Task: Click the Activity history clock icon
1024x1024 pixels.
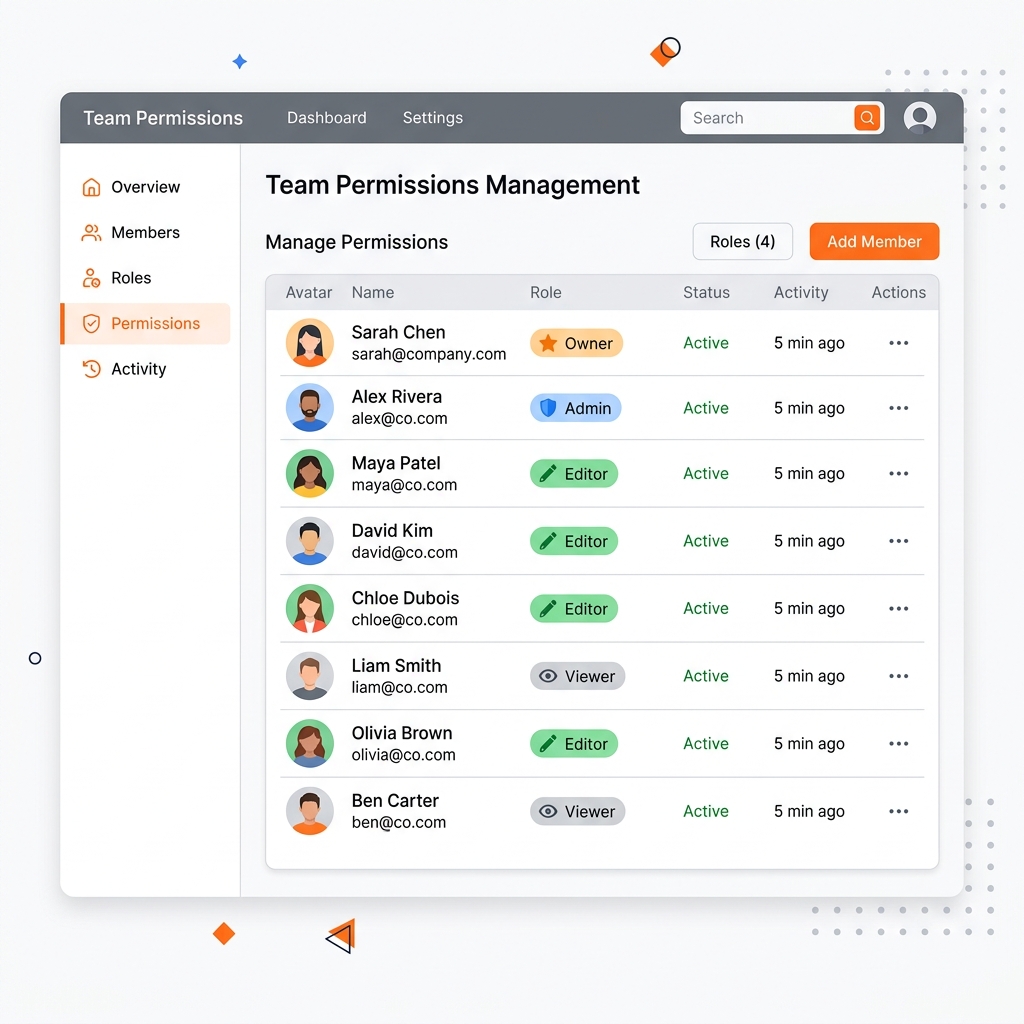Action: 91,369
